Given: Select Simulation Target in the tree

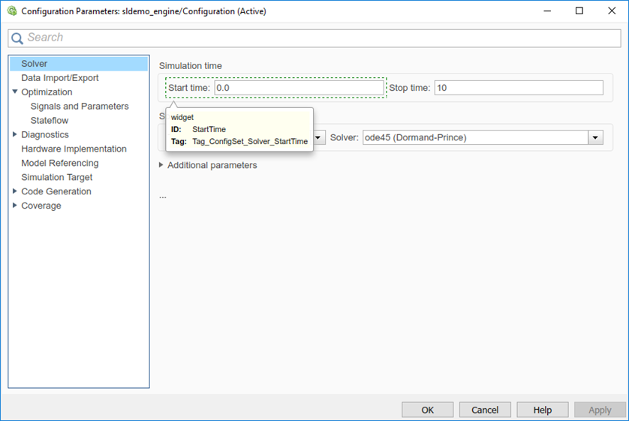Looking at the screenshot, I should click(57, 177).
